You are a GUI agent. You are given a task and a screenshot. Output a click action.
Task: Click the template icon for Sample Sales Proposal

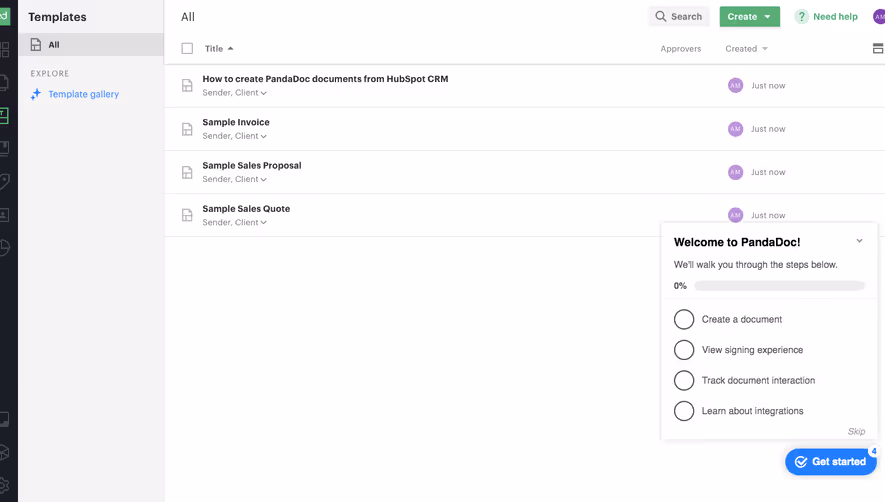coord(187,172)
